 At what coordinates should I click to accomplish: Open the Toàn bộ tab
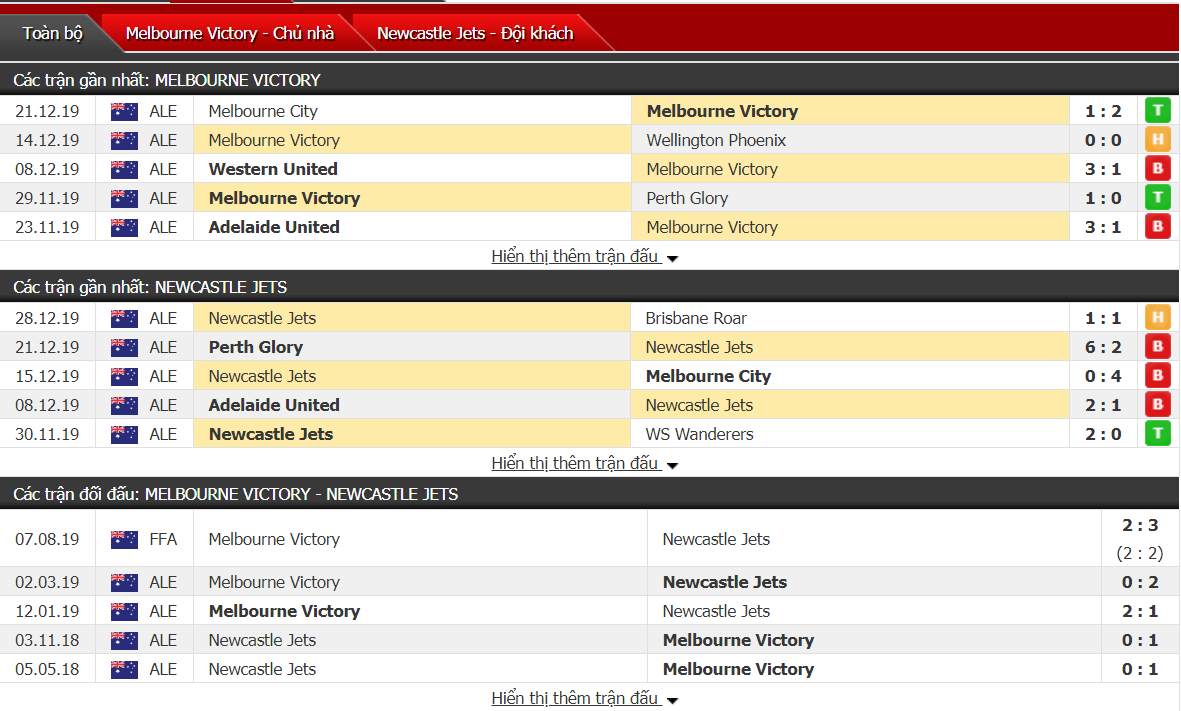point(52,33)
